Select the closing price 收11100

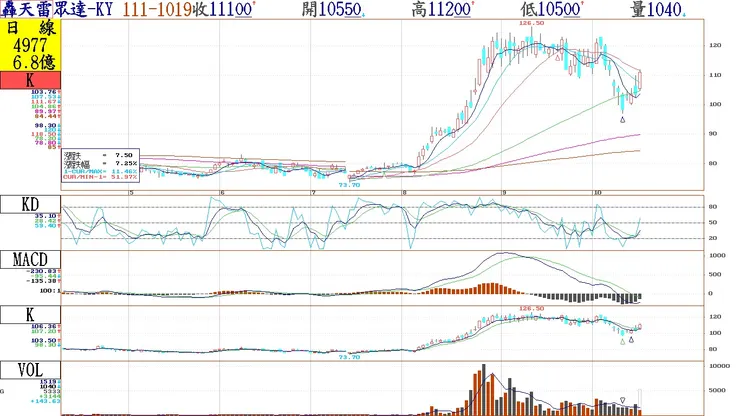(x=222, y=9)
